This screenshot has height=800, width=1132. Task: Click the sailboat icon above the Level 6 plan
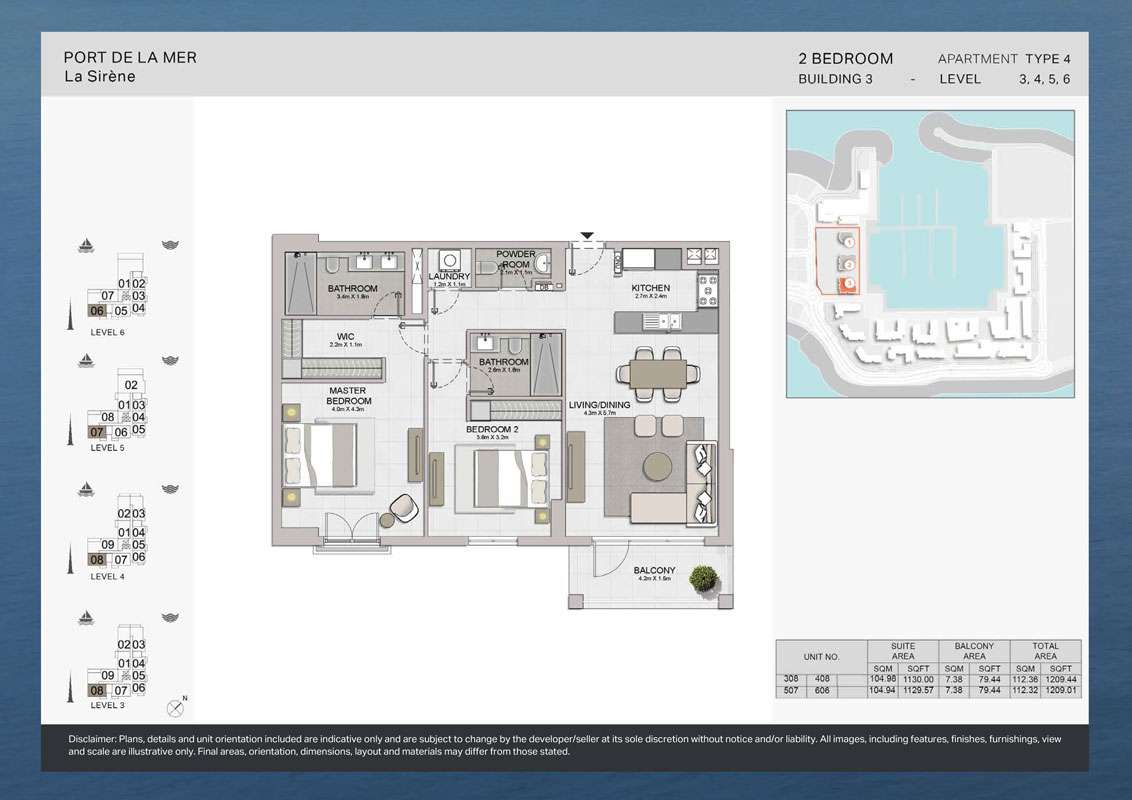pos(87,245)
